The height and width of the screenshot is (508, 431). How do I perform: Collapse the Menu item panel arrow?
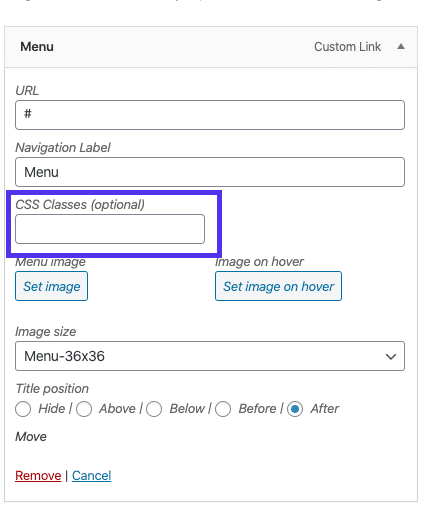coord(401,47)
